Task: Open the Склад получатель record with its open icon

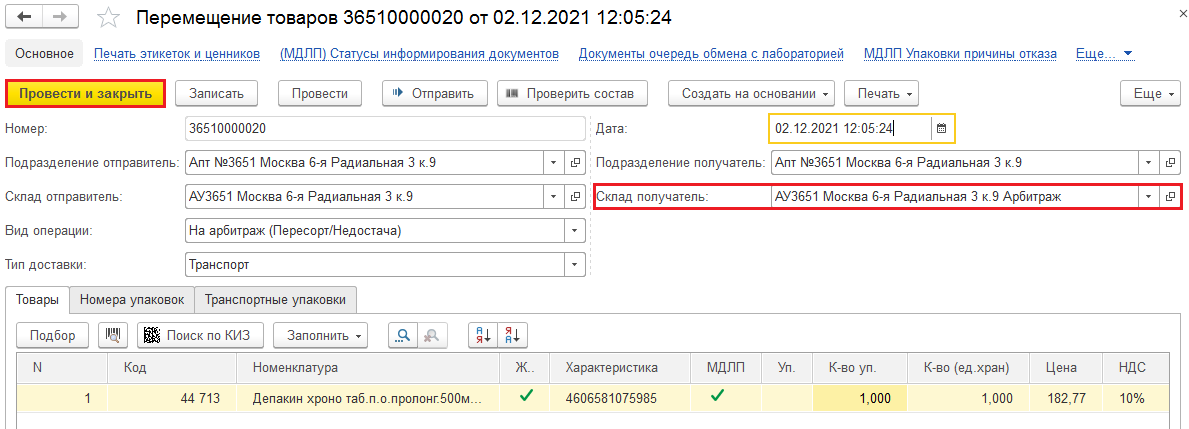Action: click(x=1170, y=197)
